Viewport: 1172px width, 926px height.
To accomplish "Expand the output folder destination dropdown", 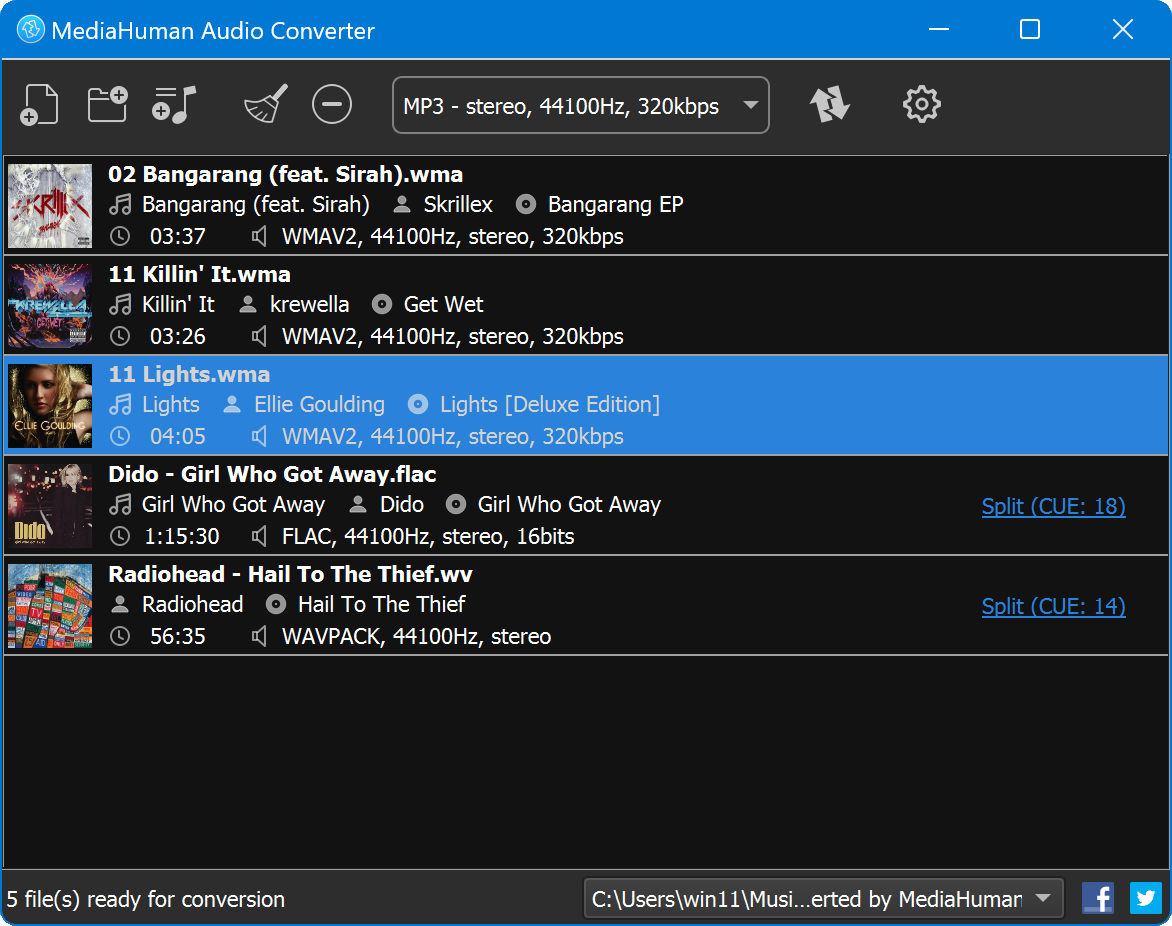I will (1043, 898).
